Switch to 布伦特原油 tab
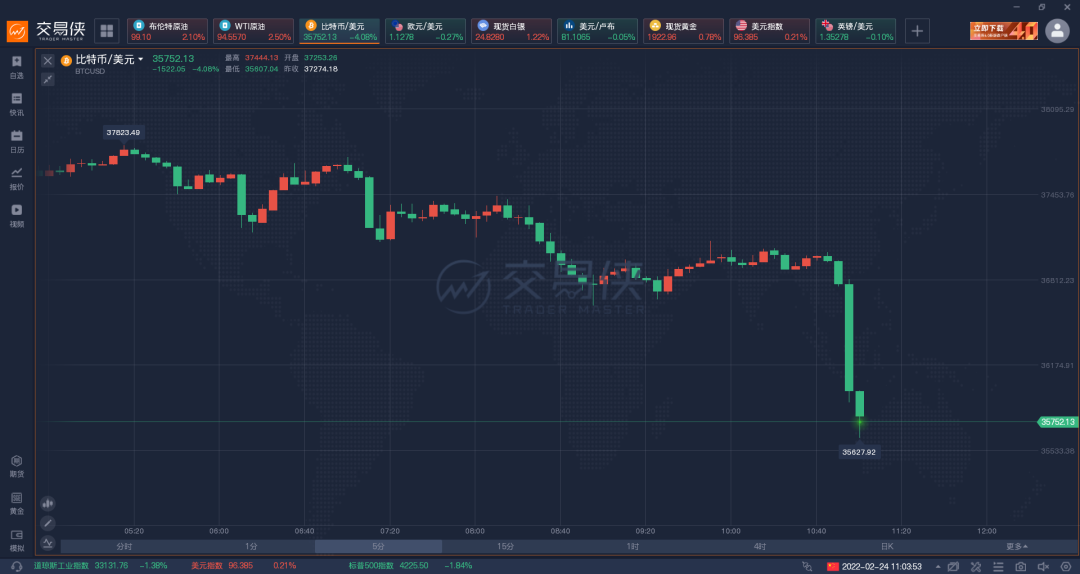 (x=167, y=31)
